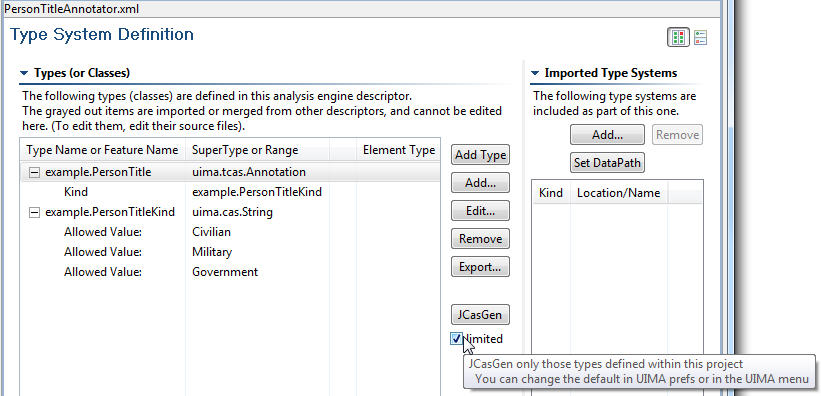The height and width of the screenshot is (396, 821).
Task: Remove the selected type with Remove button
Action: (480, 239)
